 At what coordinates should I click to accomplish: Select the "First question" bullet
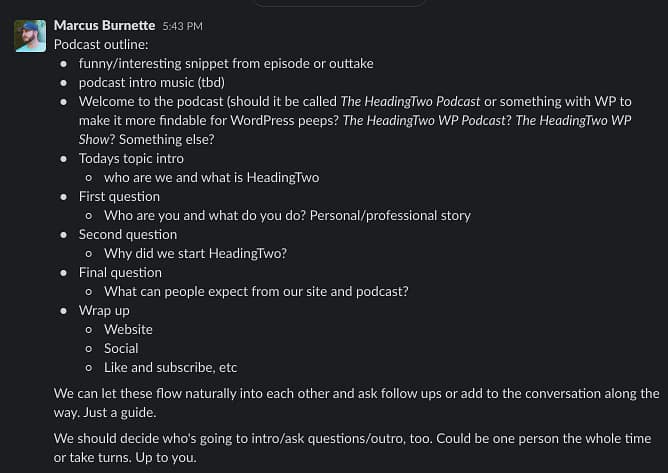click(119, 196)
